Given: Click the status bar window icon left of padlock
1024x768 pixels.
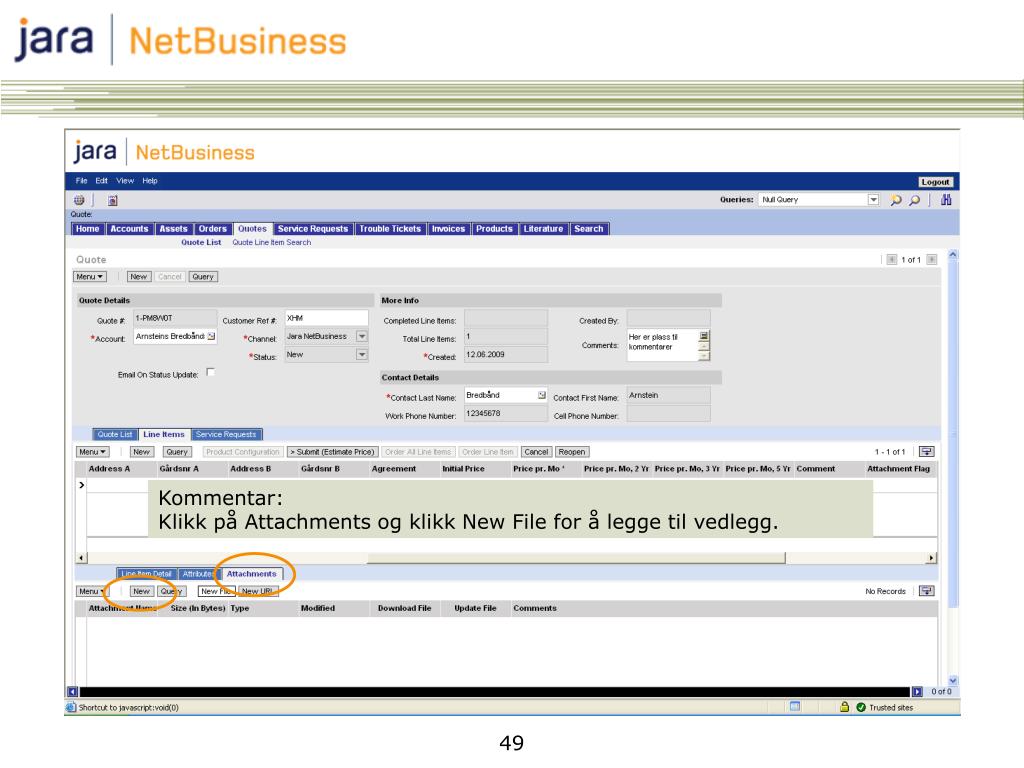Looking at the screenshot, I should pyautogui.click(x=795, y=707).
